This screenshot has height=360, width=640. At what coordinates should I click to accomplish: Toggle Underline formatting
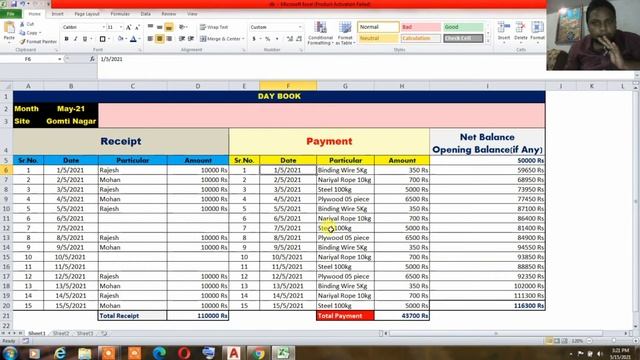(x=85, y=39)
